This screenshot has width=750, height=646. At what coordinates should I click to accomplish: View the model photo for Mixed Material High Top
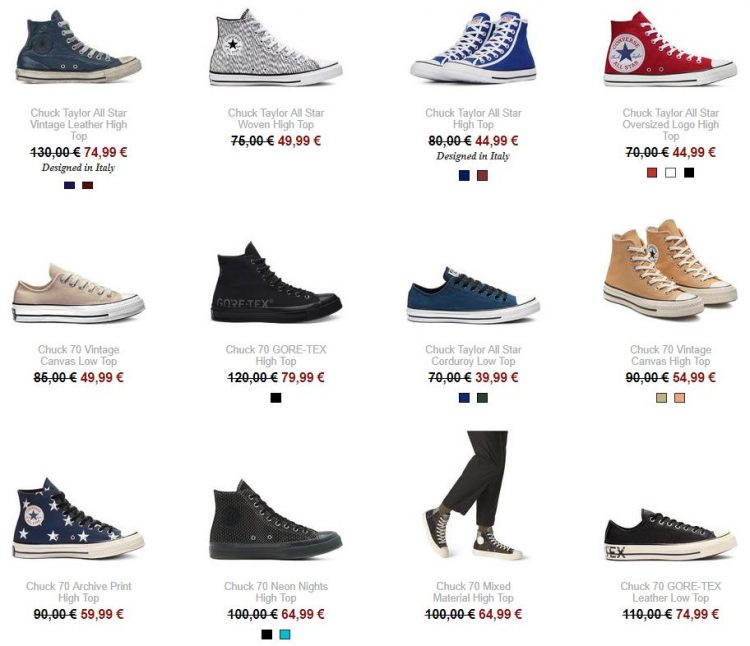click(x=474, y=495)
